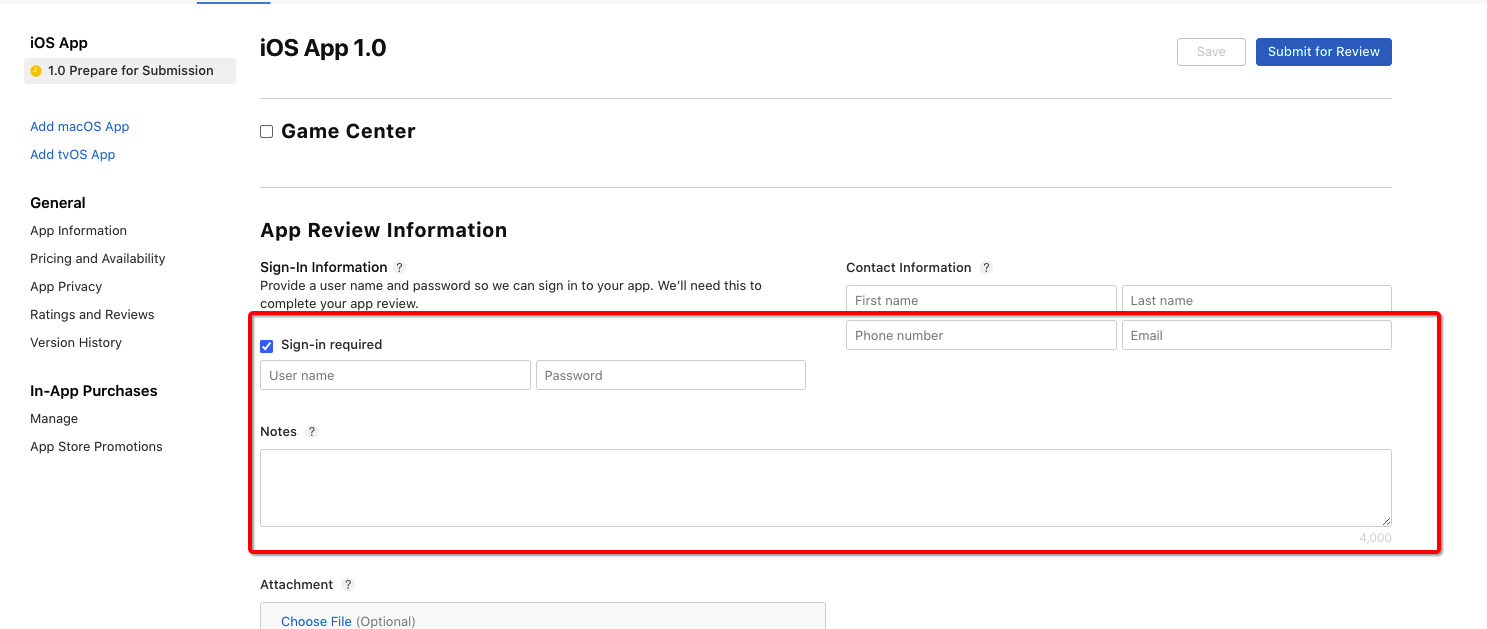The width and height of the screenshot is (1487, 629).
Task: Open App Information in sidebar
Action: (78, 231)
